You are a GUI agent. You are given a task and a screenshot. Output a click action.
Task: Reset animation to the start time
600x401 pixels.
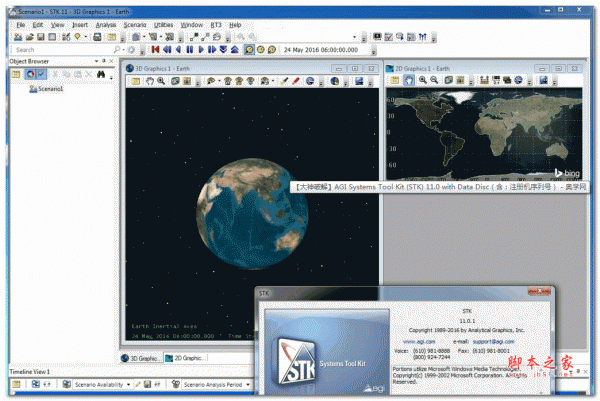click(156, 49)
